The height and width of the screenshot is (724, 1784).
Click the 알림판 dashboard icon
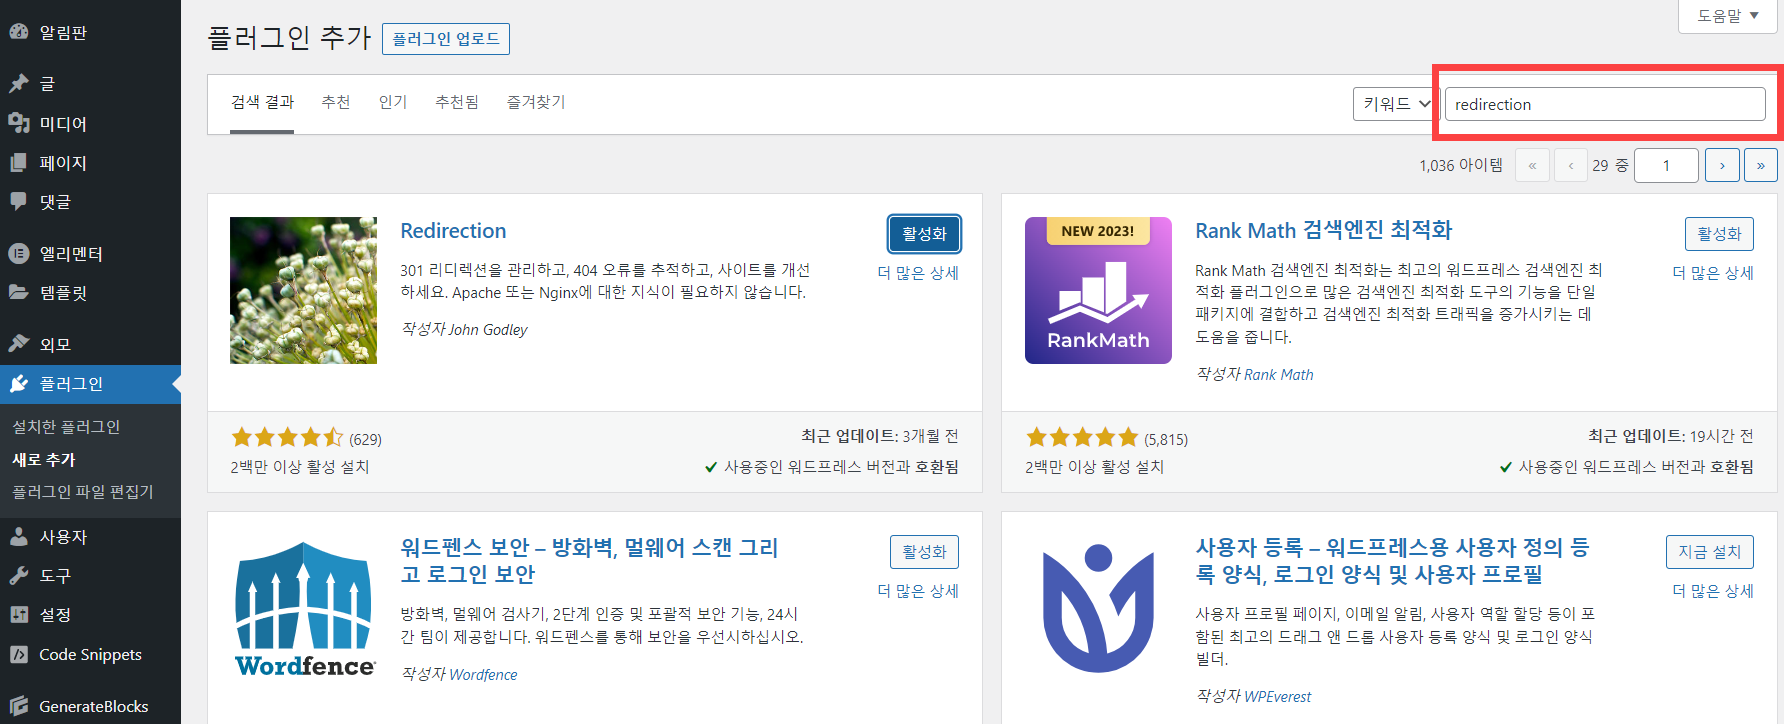point(19,32)
